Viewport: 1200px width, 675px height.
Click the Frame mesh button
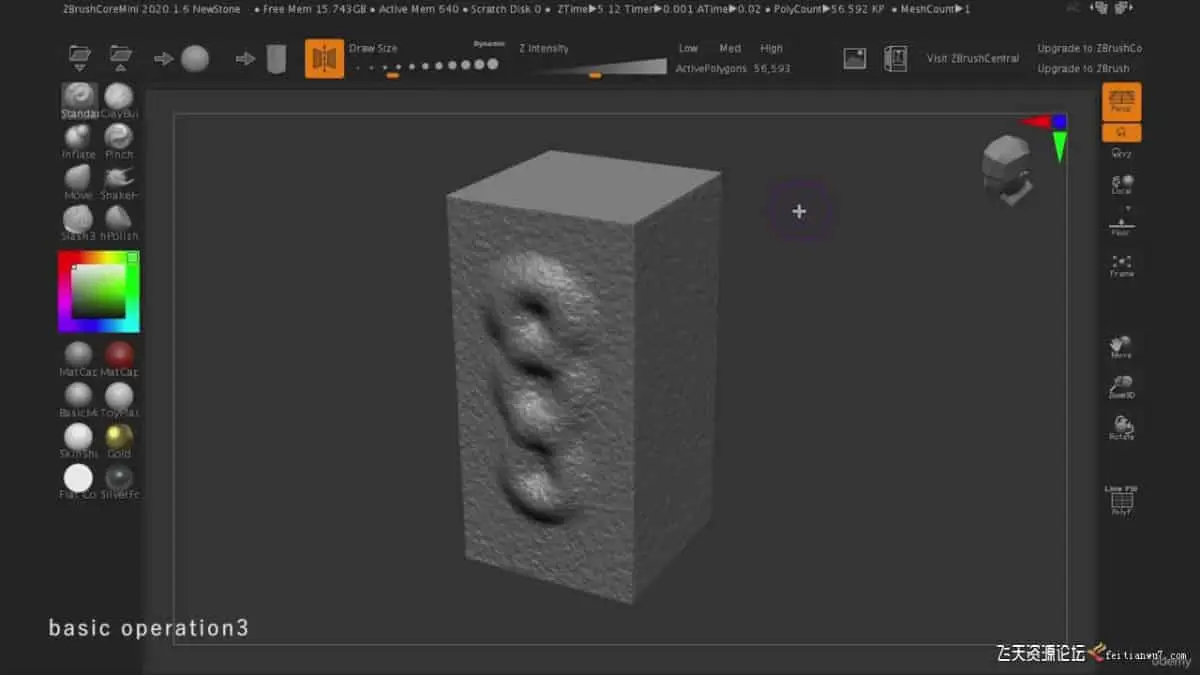coord(1122,266)
